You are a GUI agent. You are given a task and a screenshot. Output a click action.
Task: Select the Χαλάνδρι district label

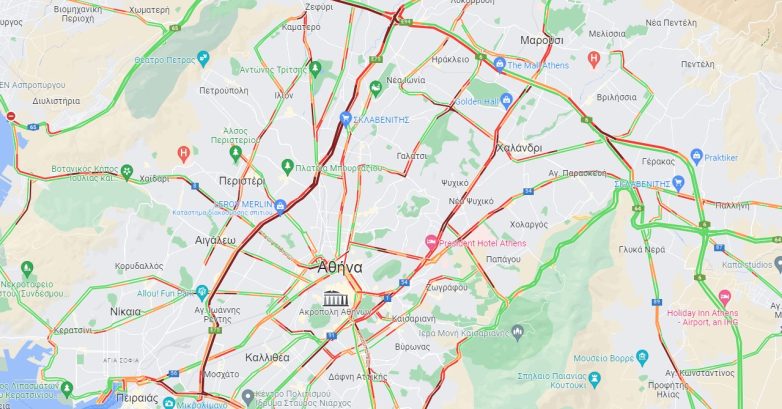coord(519,148)
